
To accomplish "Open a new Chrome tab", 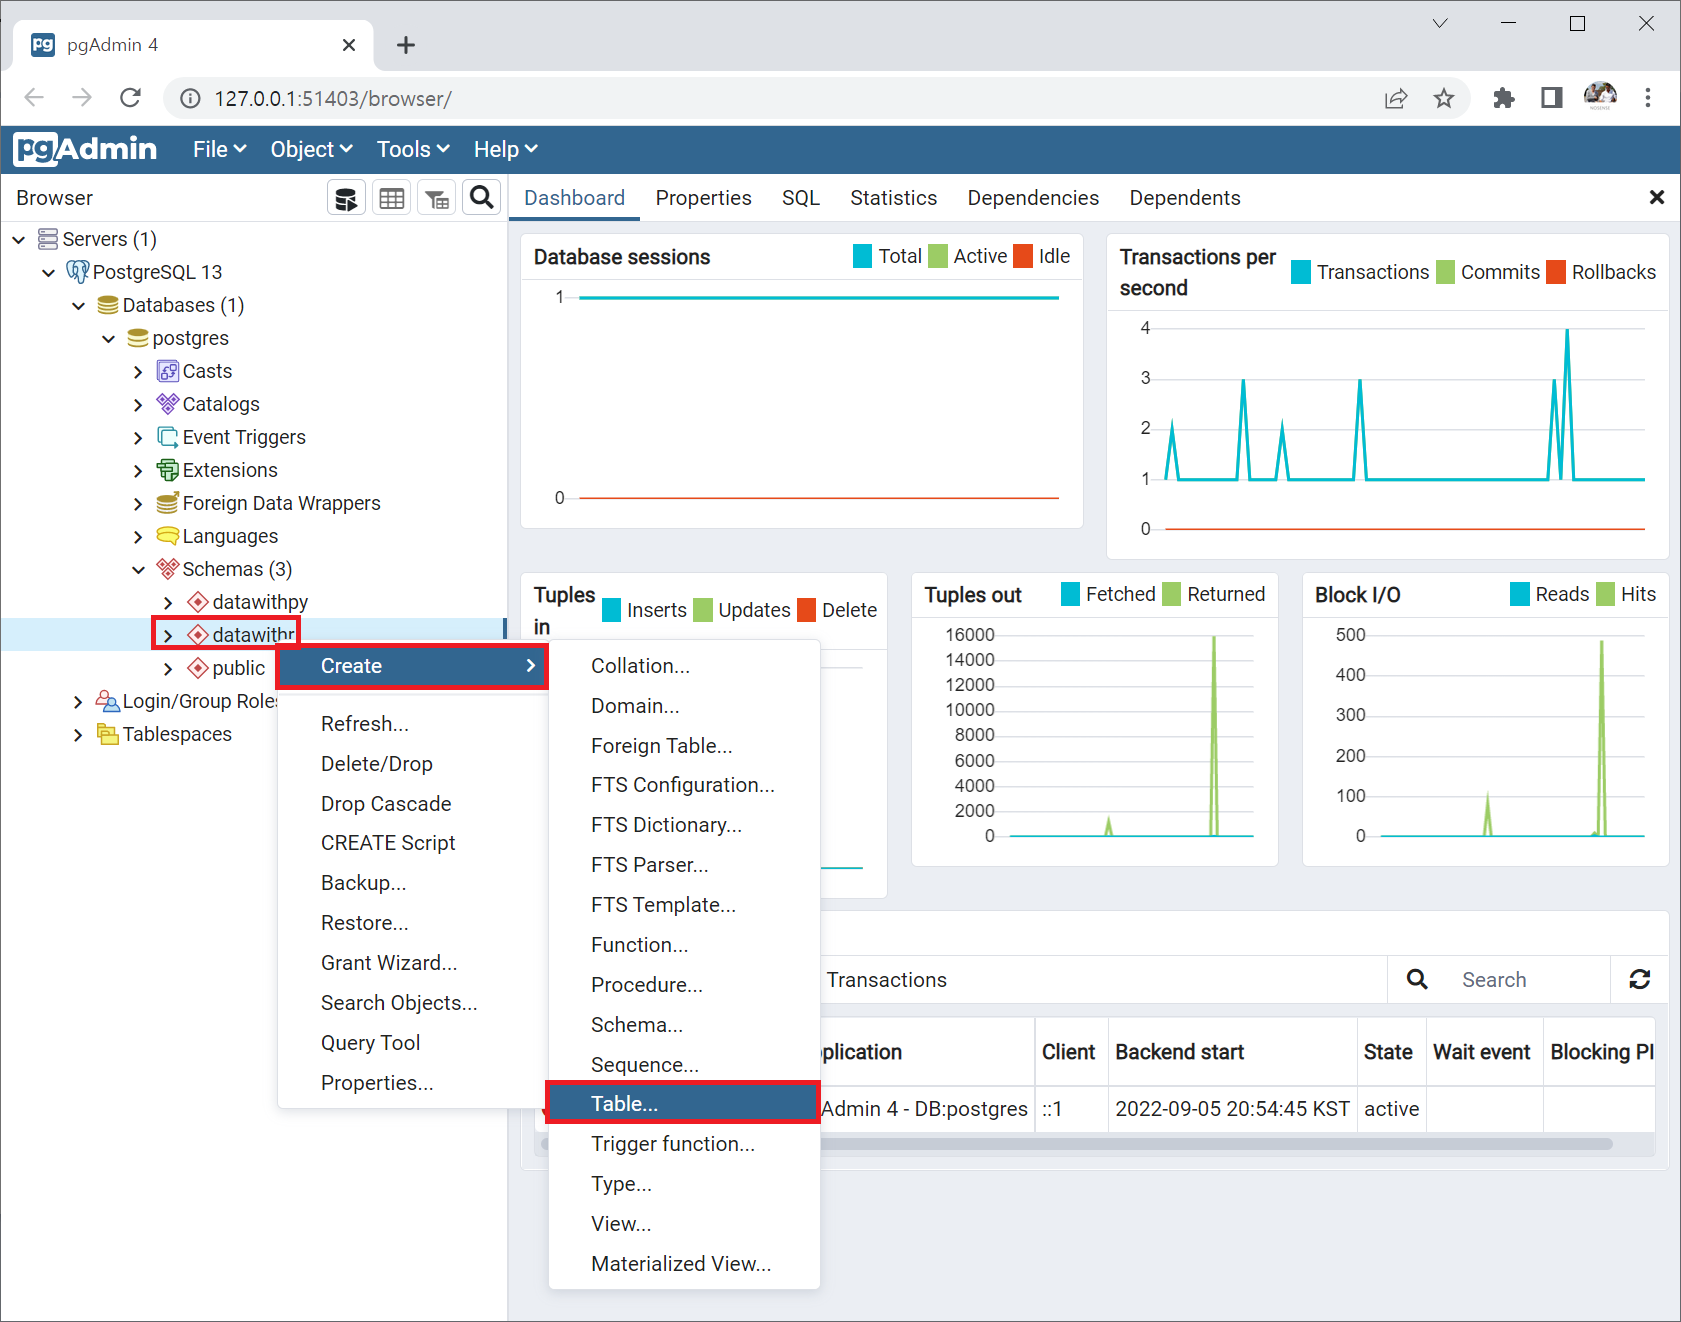I will (406, 45).
